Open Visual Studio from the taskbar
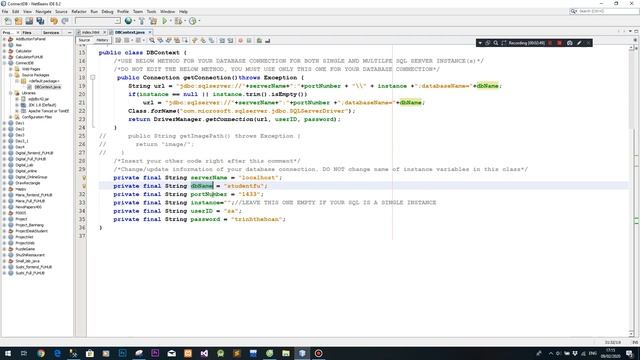This screenshot has height=360, width=640. pos(204,353)
